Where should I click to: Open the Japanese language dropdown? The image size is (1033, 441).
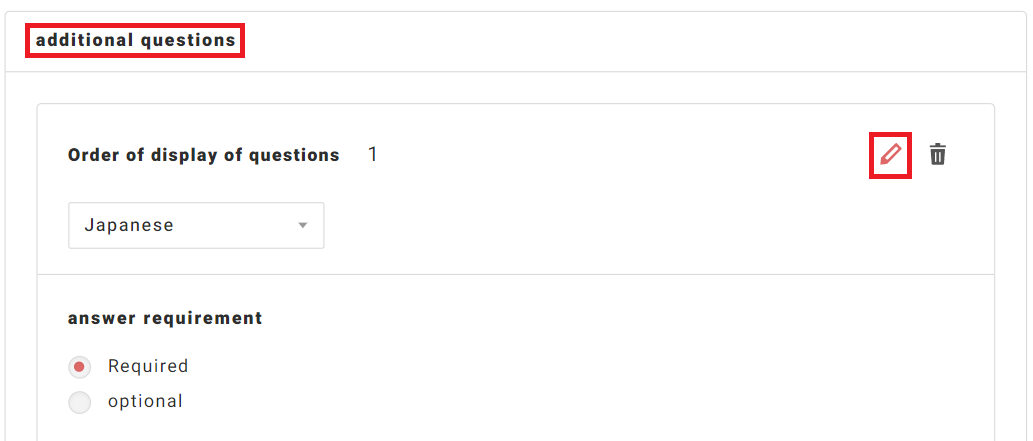[195, 225]
